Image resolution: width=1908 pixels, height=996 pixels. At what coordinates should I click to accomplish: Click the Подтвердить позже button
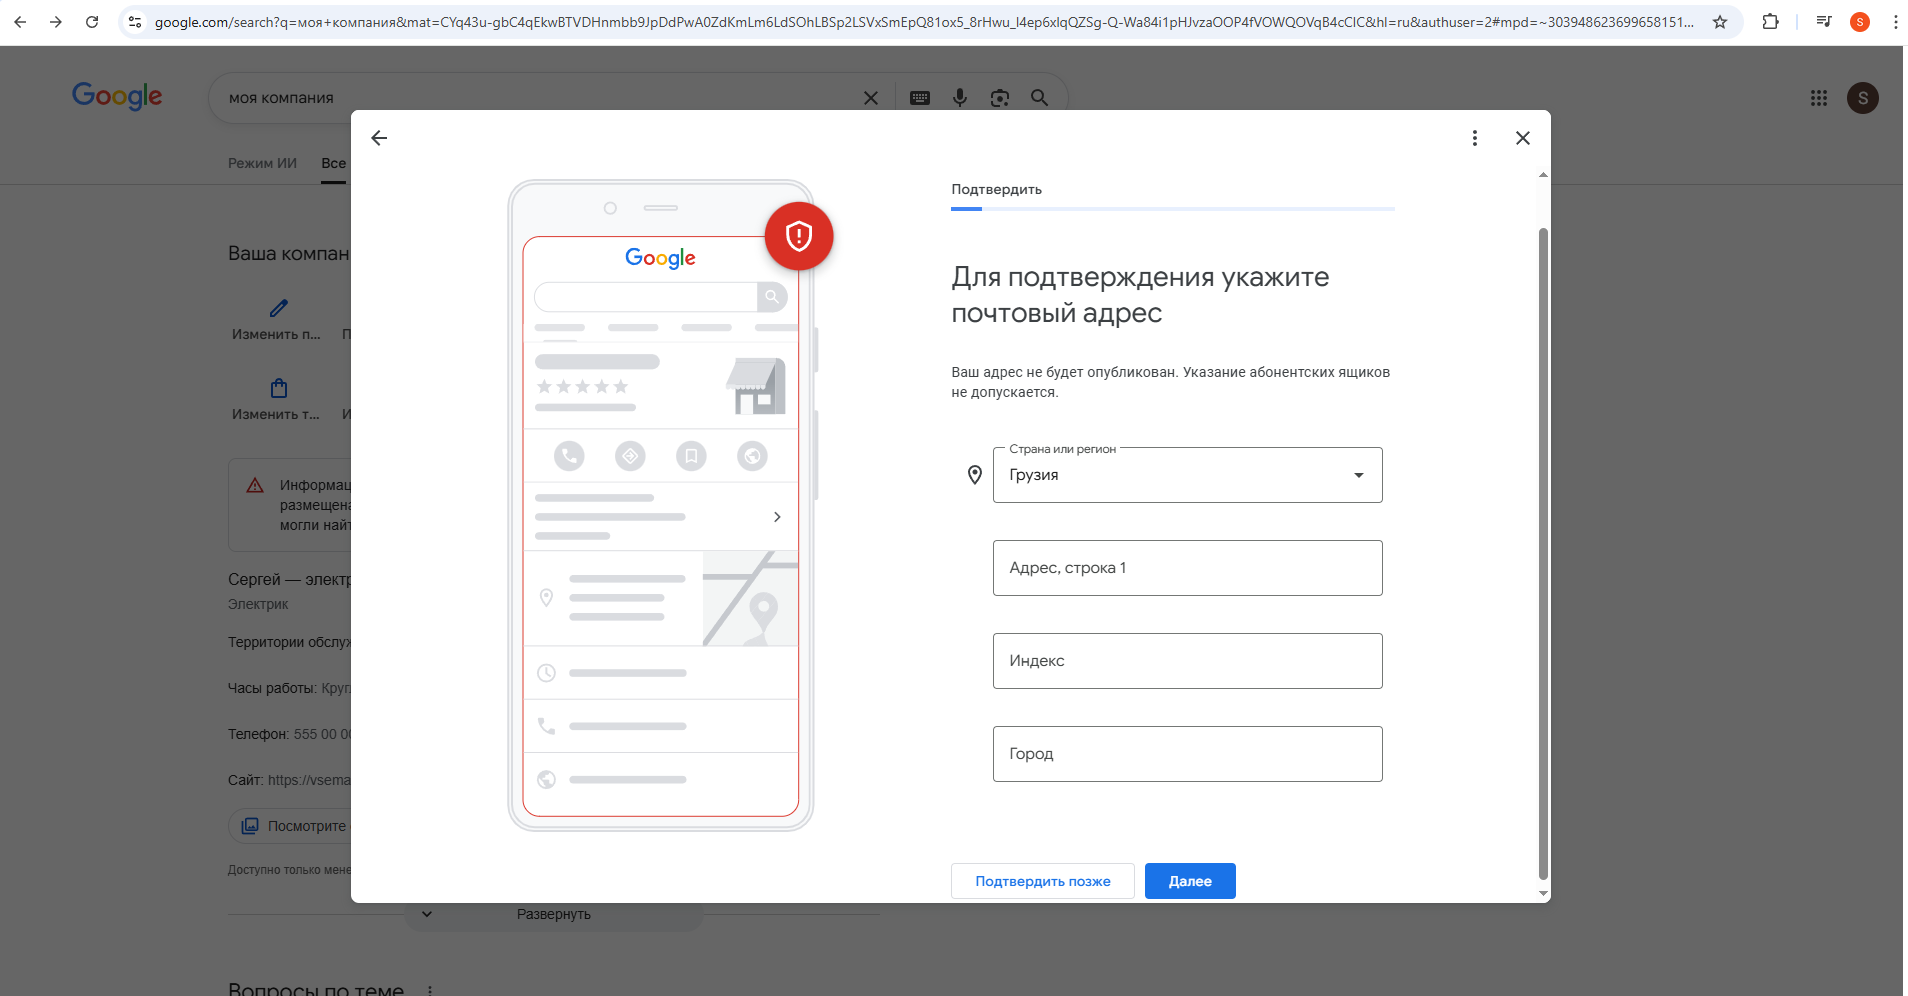[x=1042, y=881]
